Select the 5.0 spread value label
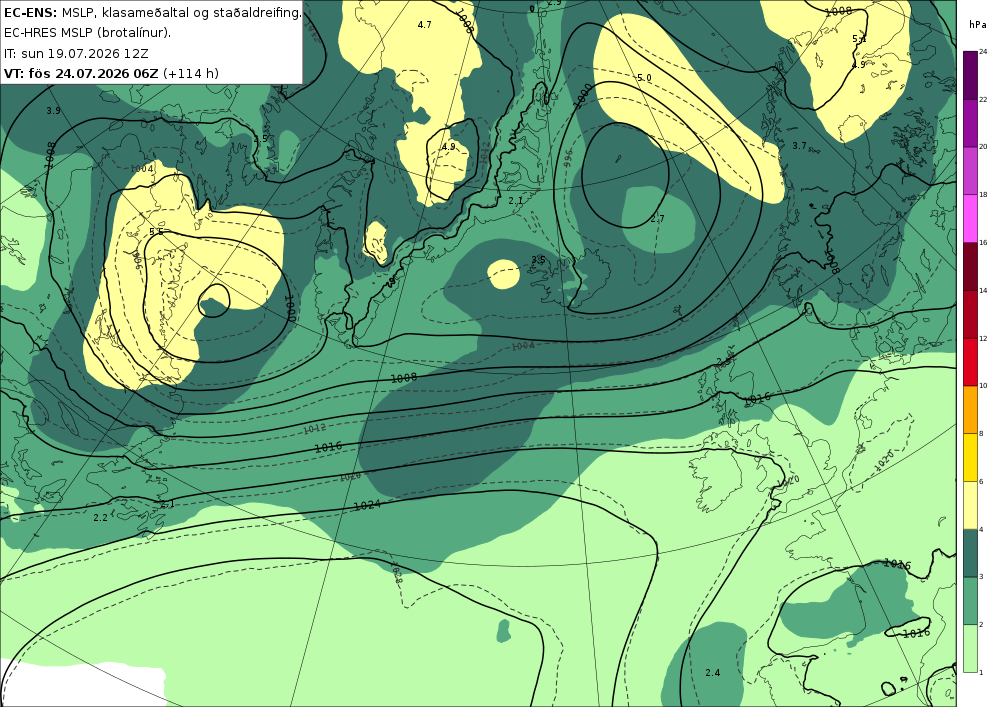 point(644,78)
